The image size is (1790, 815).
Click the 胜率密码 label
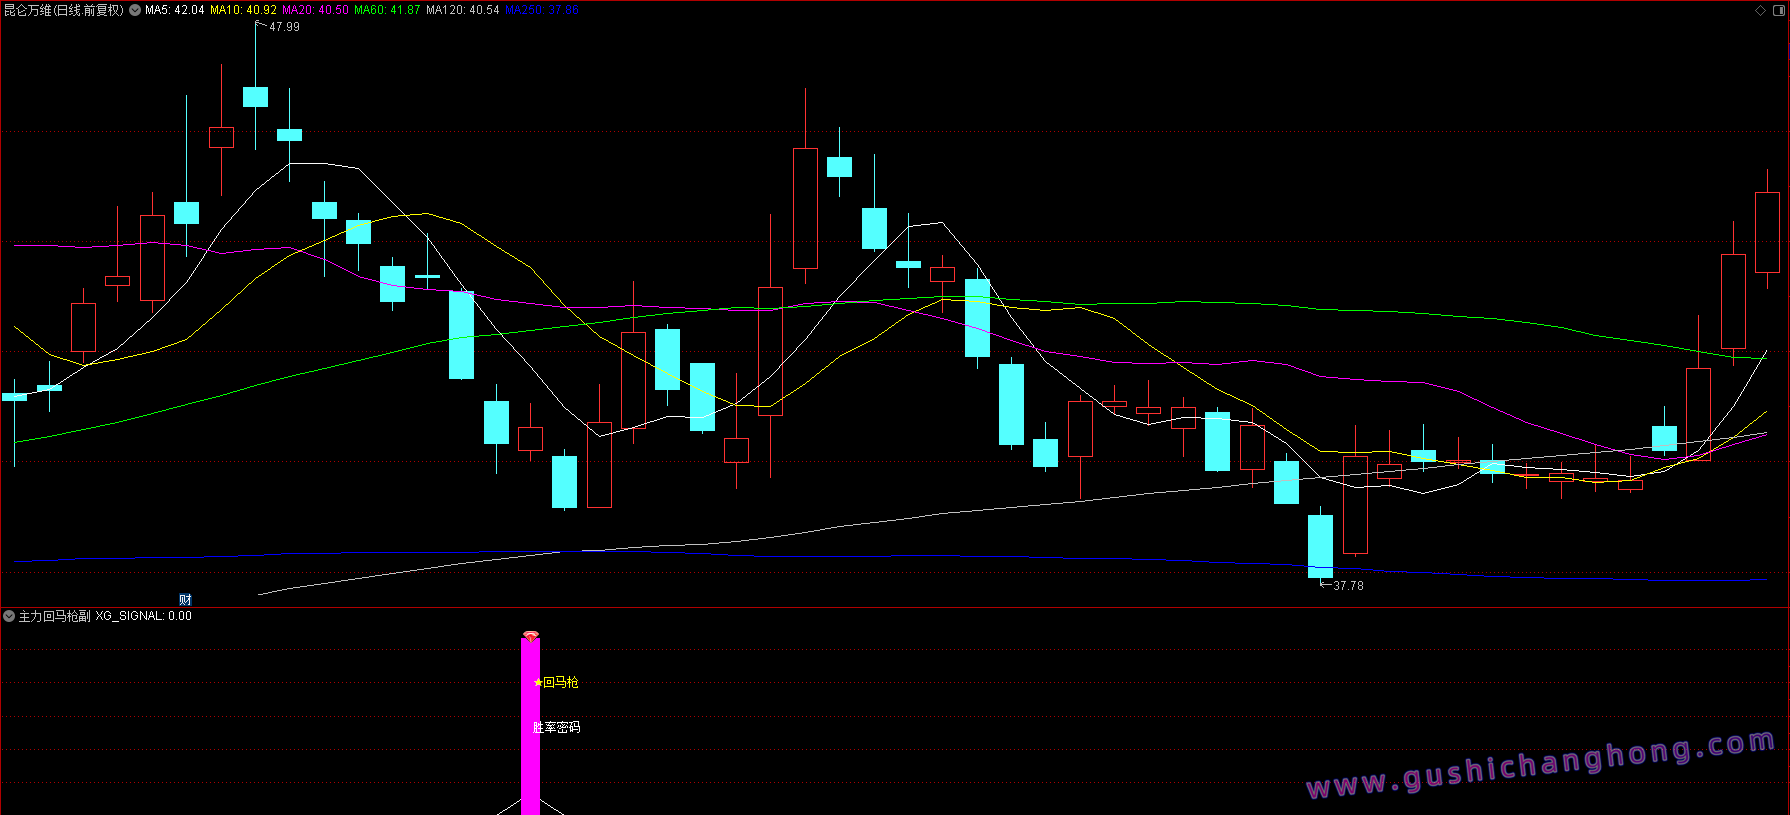[x=556, y=727]
